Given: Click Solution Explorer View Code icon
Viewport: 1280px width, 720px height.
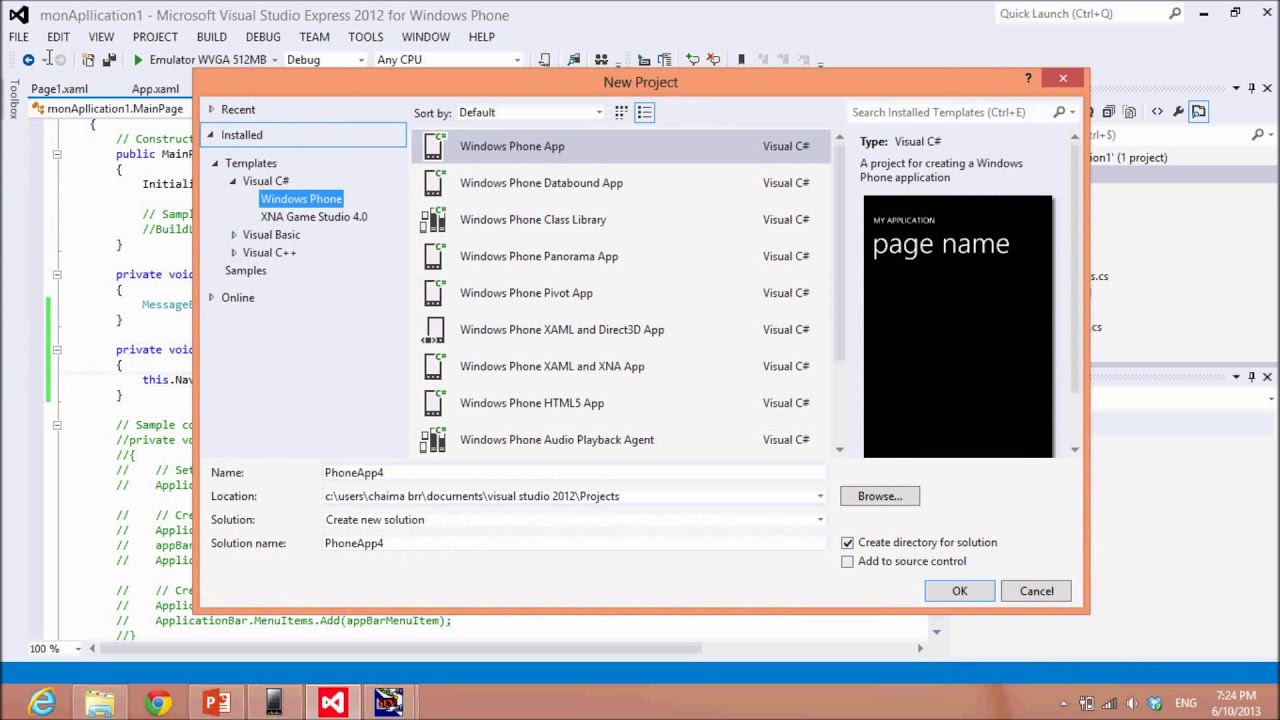Looking at the screenshot, I should (x=1157, y=112).
